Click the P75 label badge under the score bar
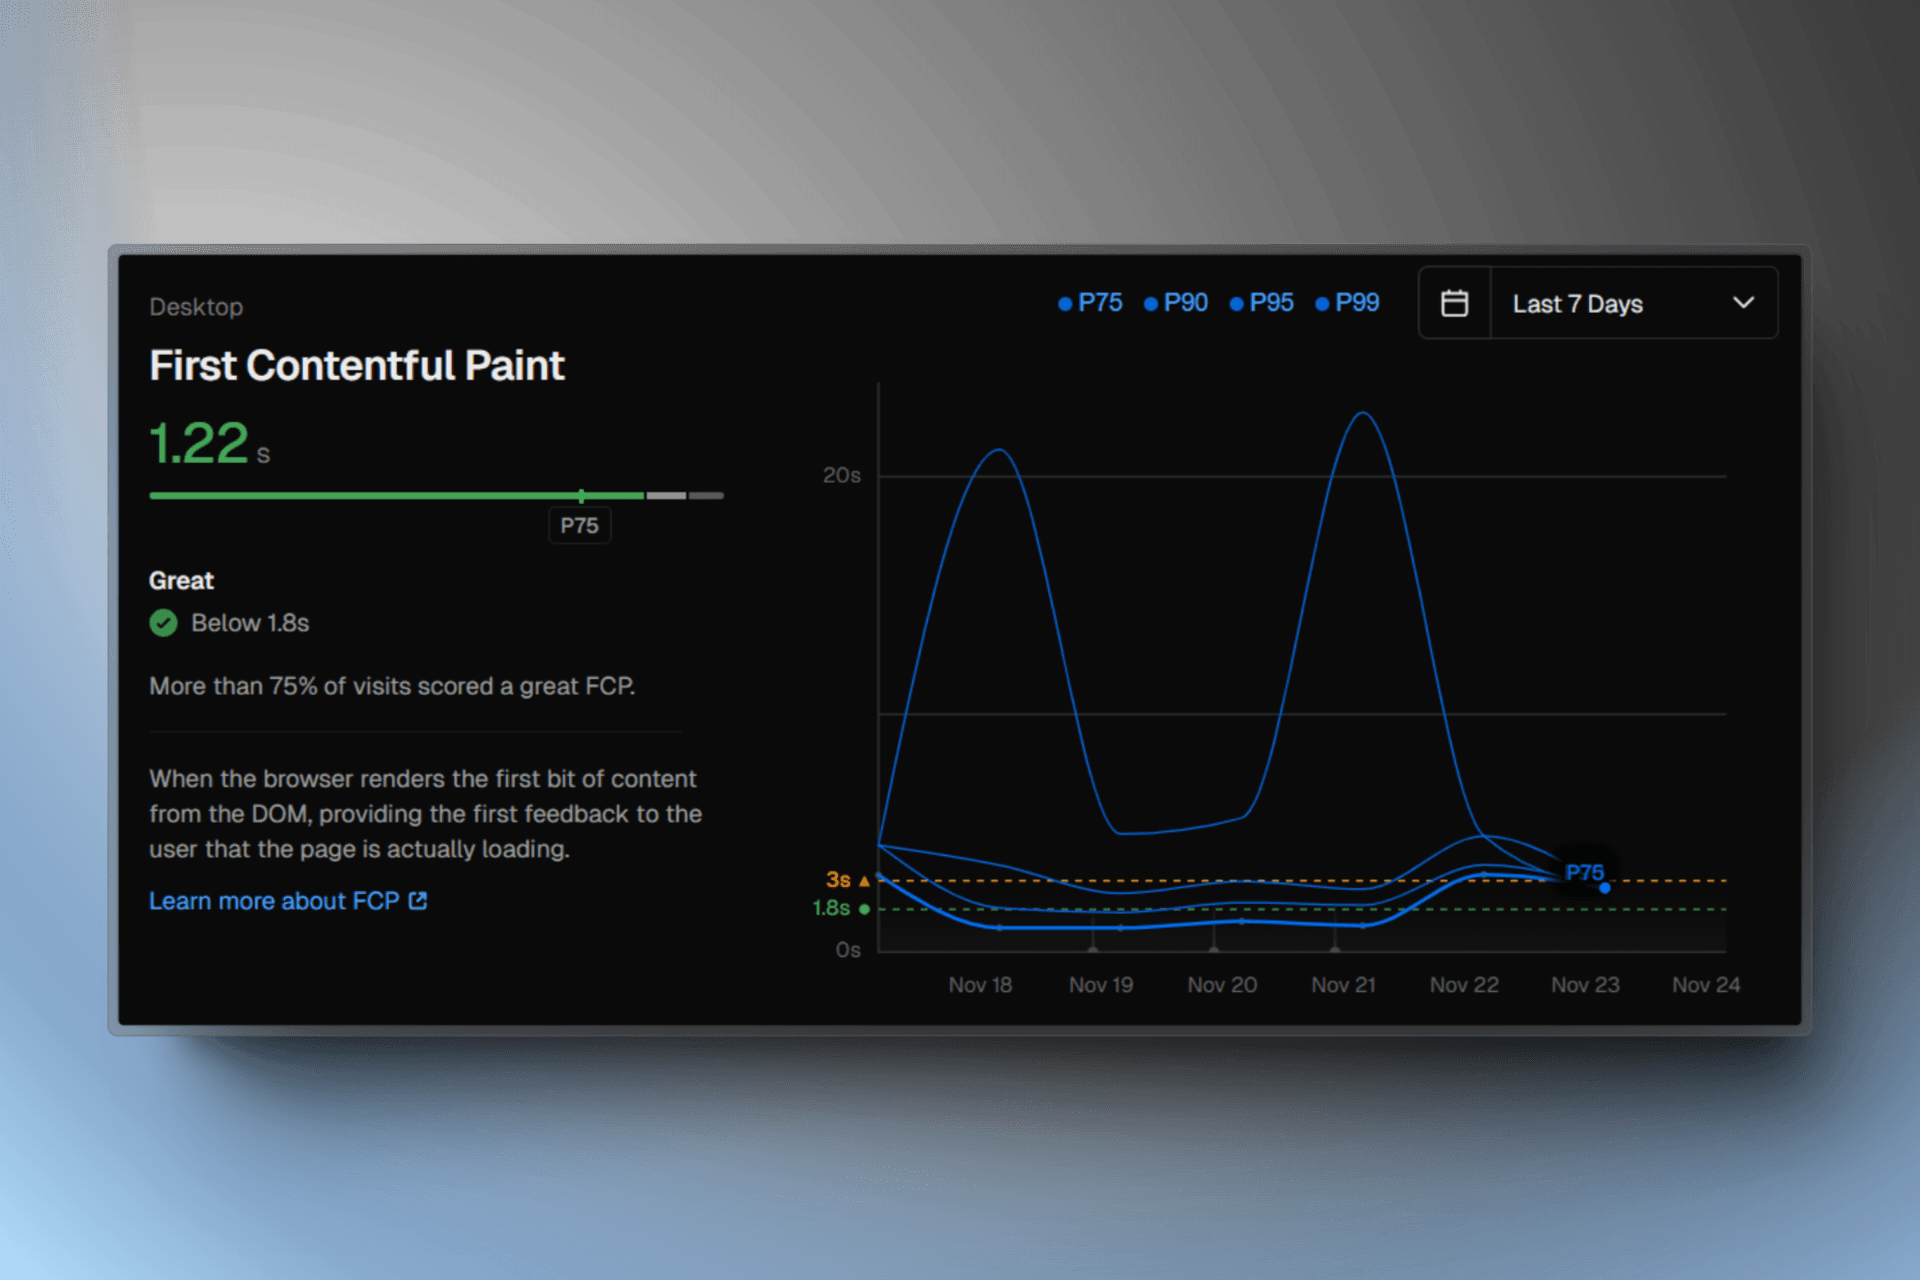This screenshot has height=1280, width=1920. (x=580, y=526)
